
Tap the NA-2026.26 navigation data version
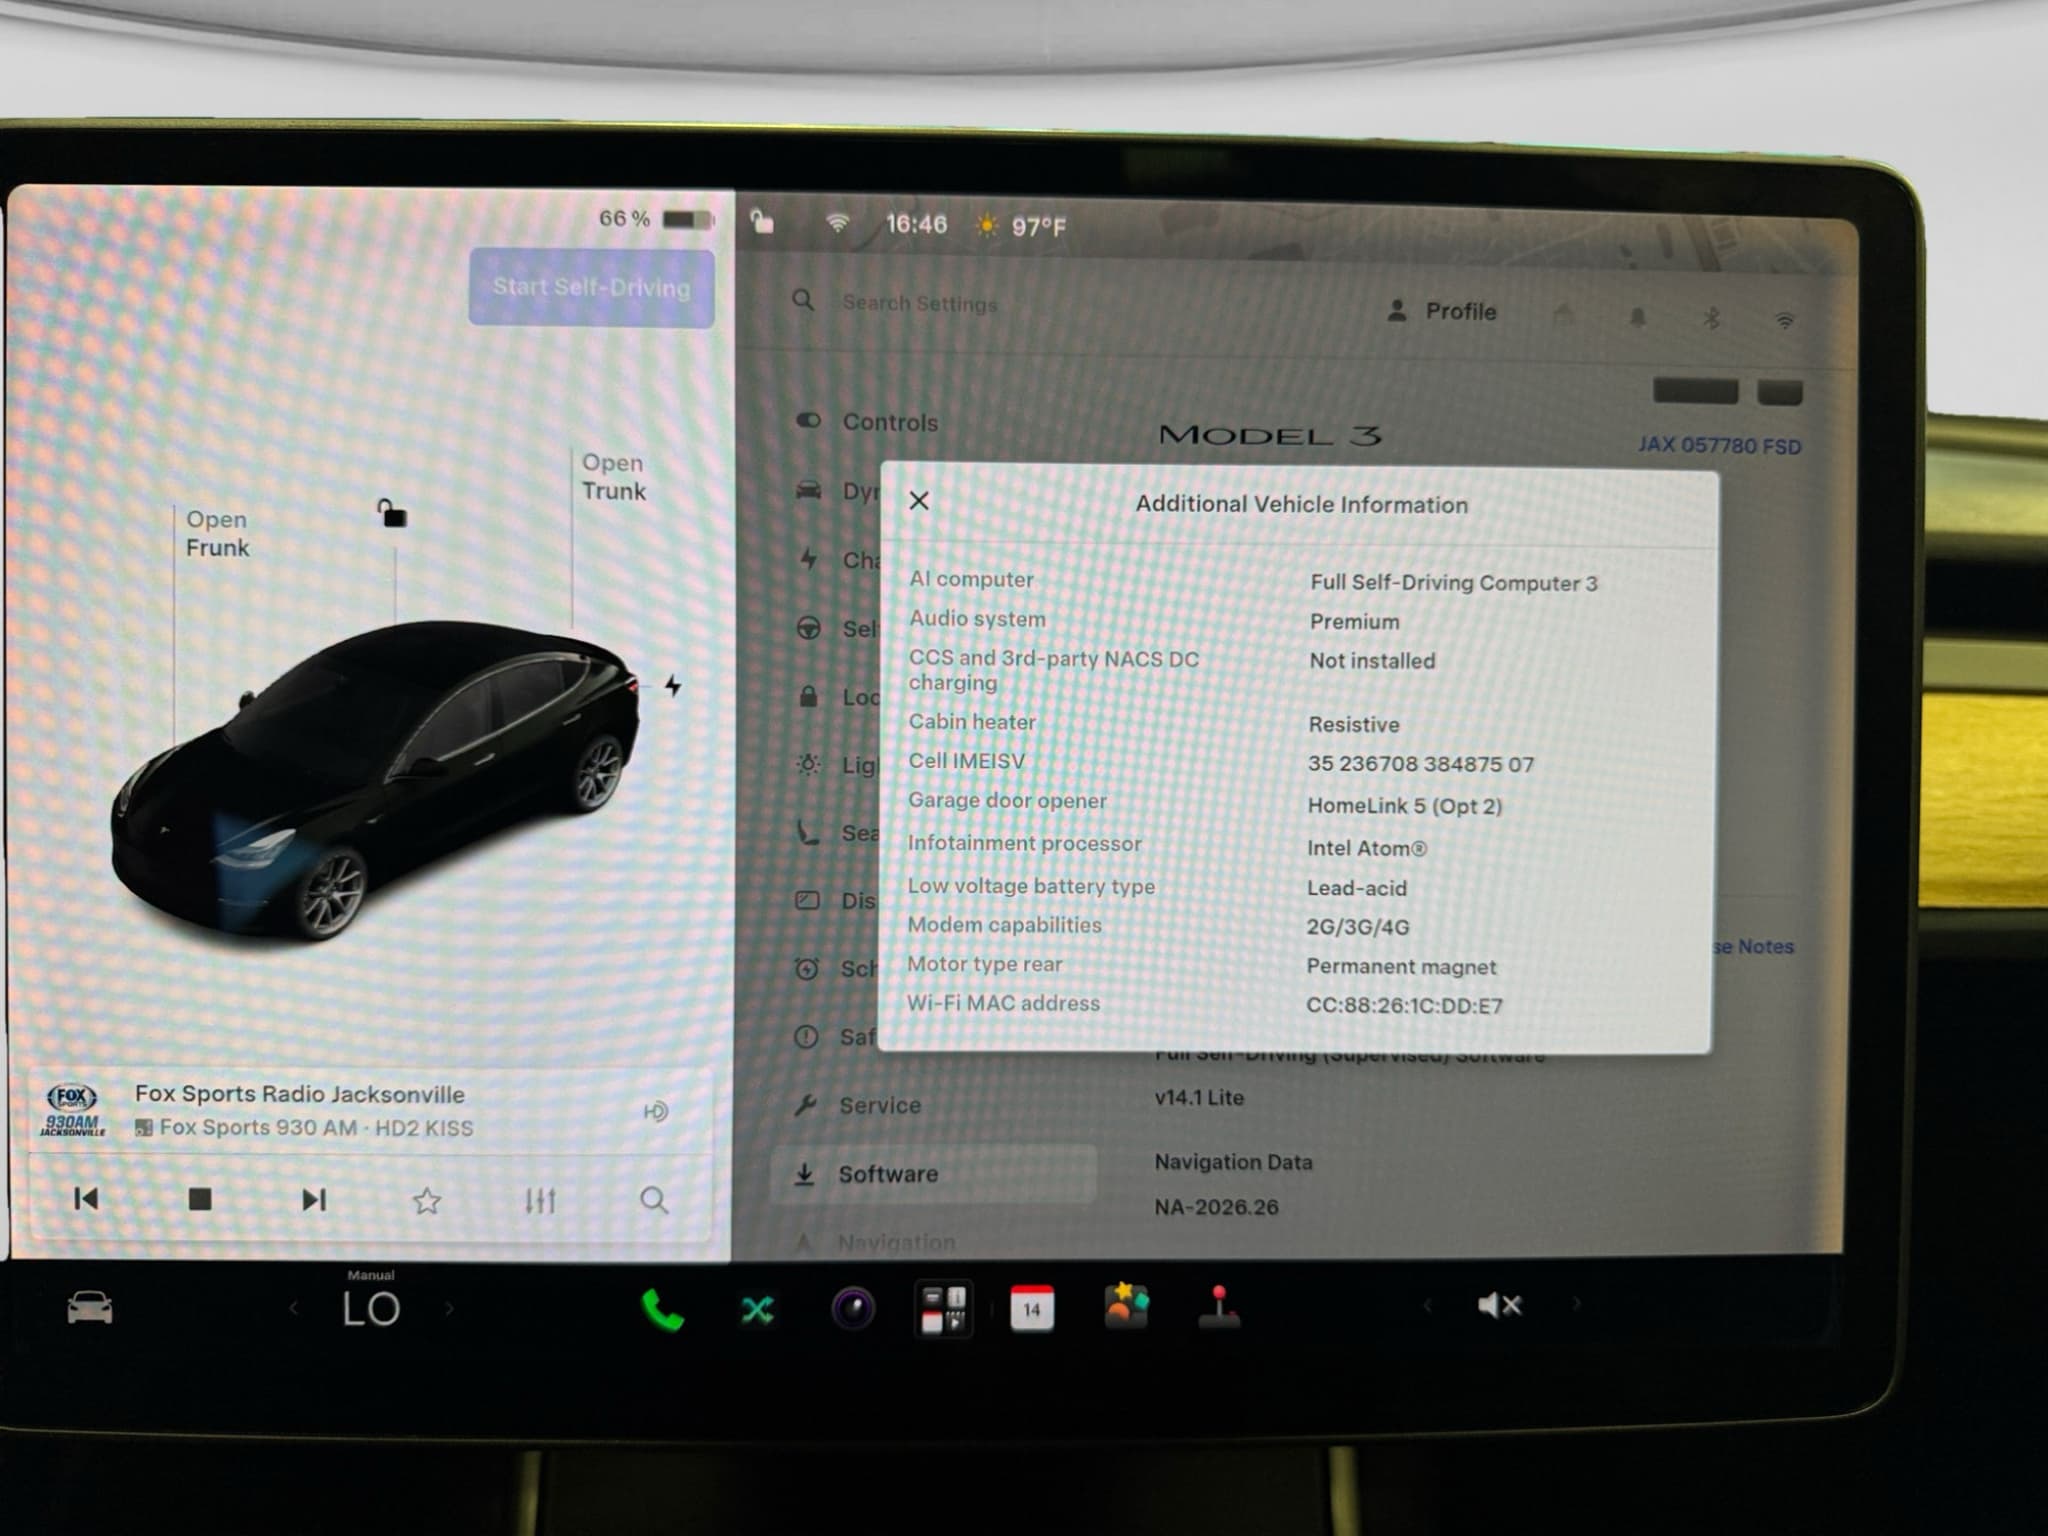(x=1216, y=1207)
